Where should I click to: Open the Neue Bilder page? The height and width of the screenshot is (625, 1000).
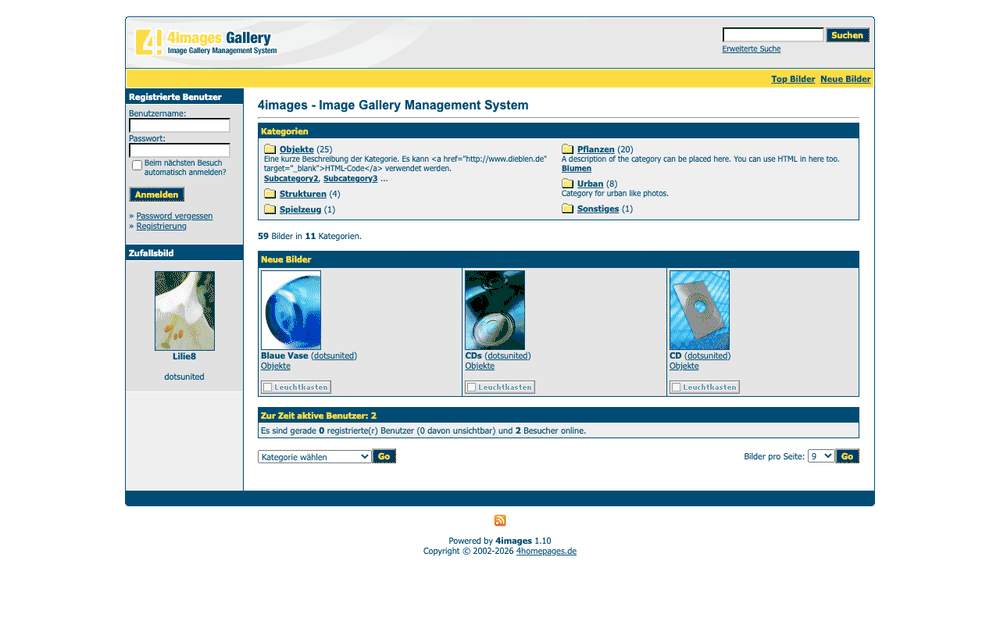tap(845, 79)
